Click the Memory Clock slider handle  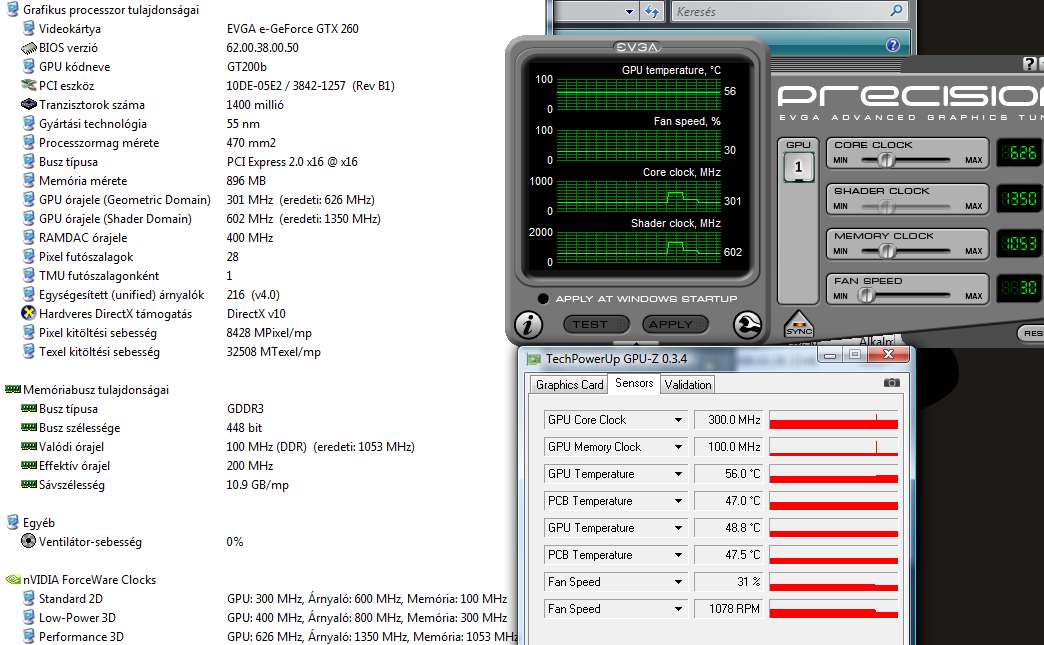(886, 251)
